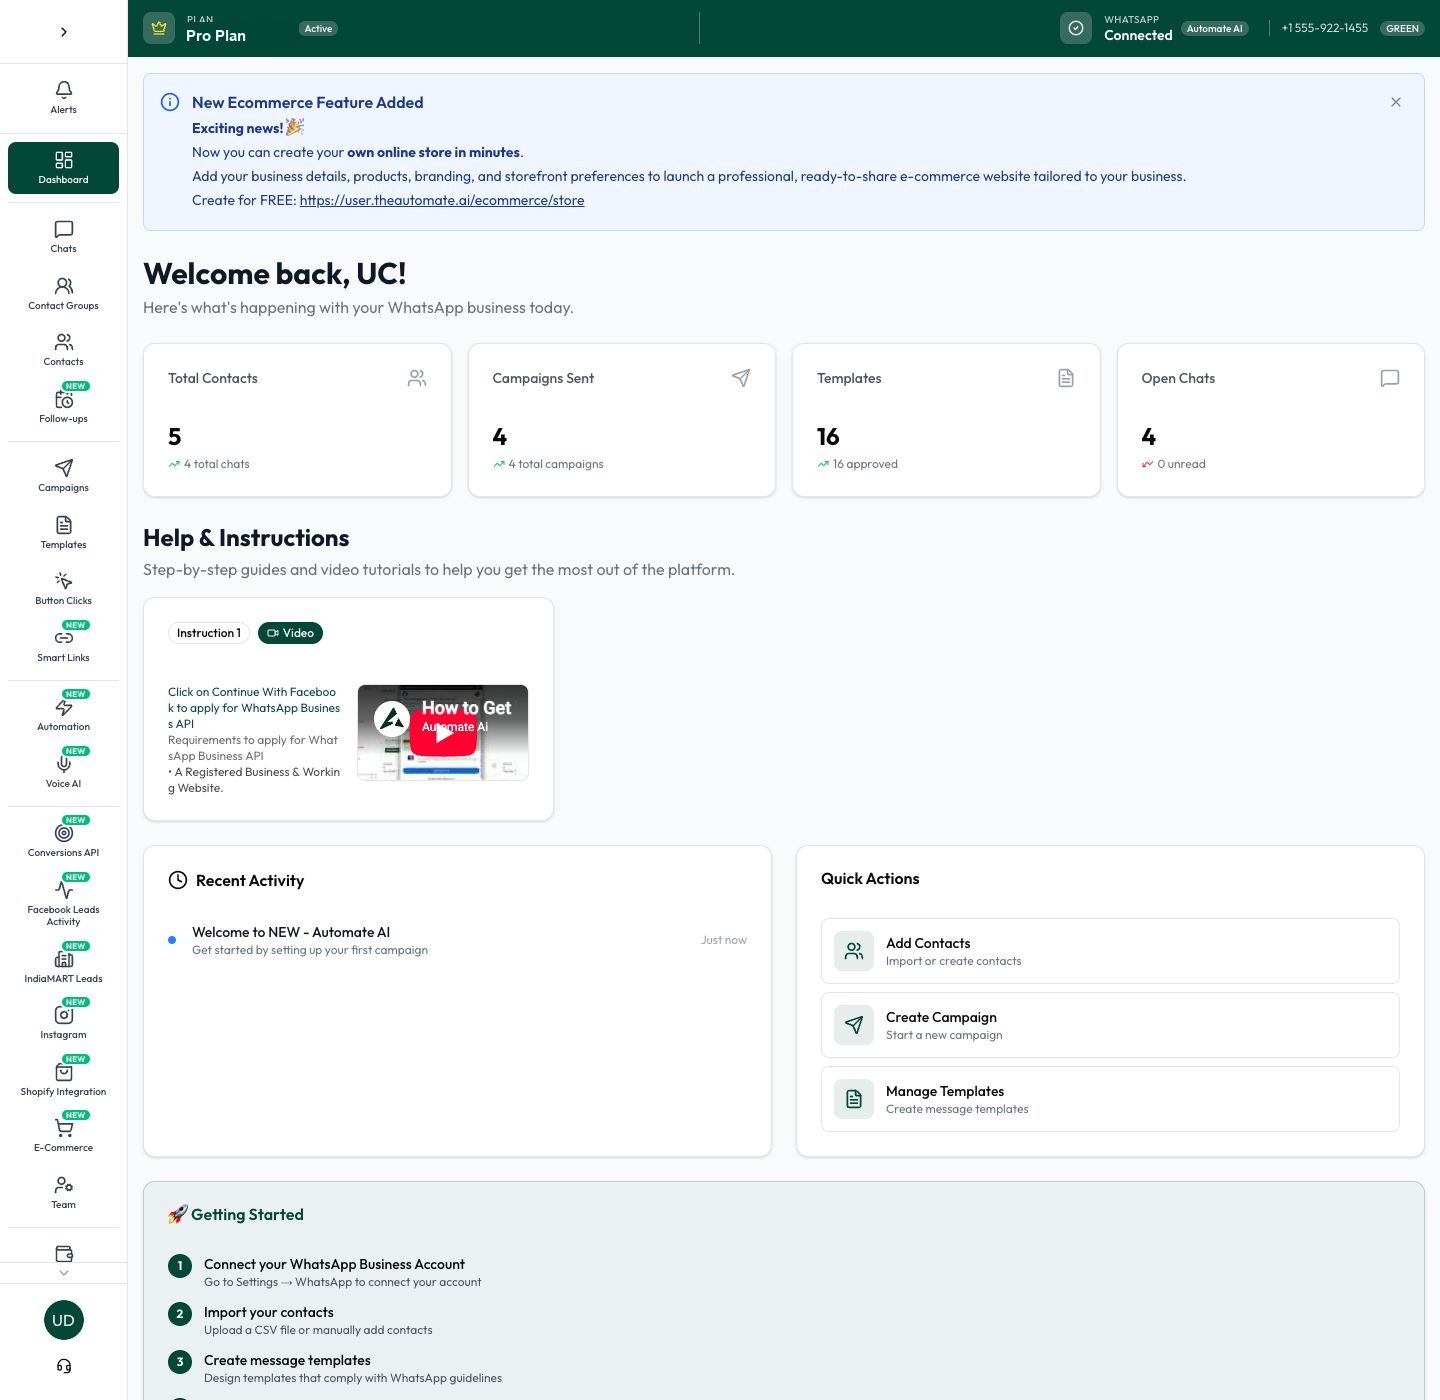
Task: Go to the Dashboard sidebar item
Action: click(x=64, y=168)
